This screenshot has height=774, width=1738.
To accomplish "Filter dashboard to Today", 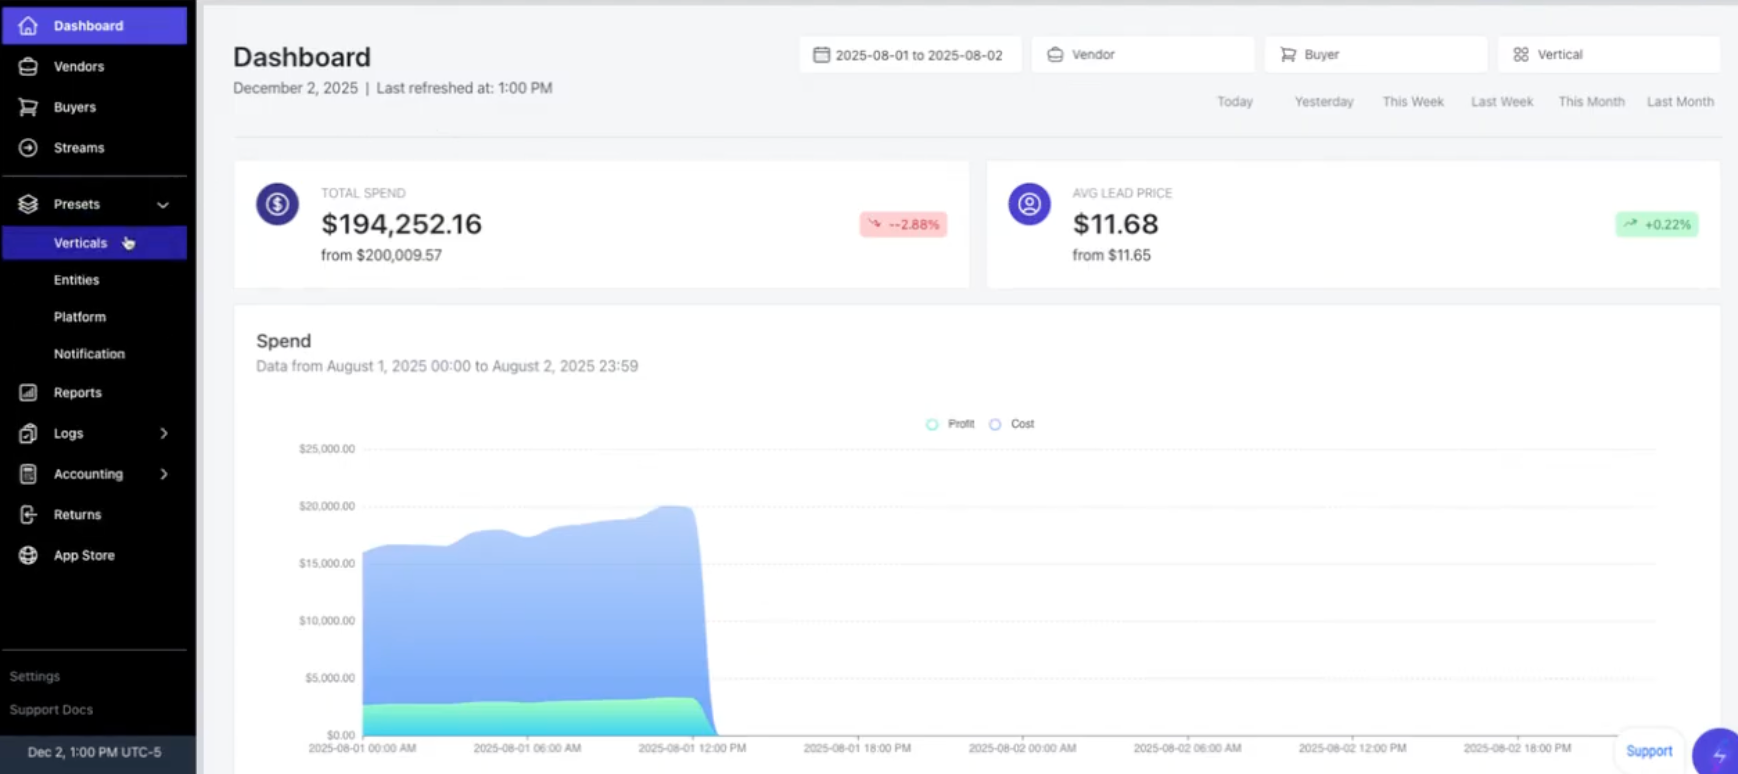I will (1235, 102).
